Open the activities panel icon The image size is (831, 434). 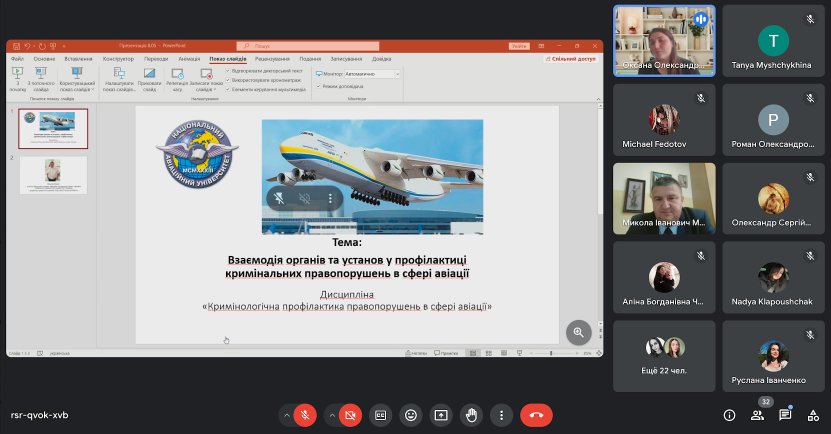coord(813,414)
